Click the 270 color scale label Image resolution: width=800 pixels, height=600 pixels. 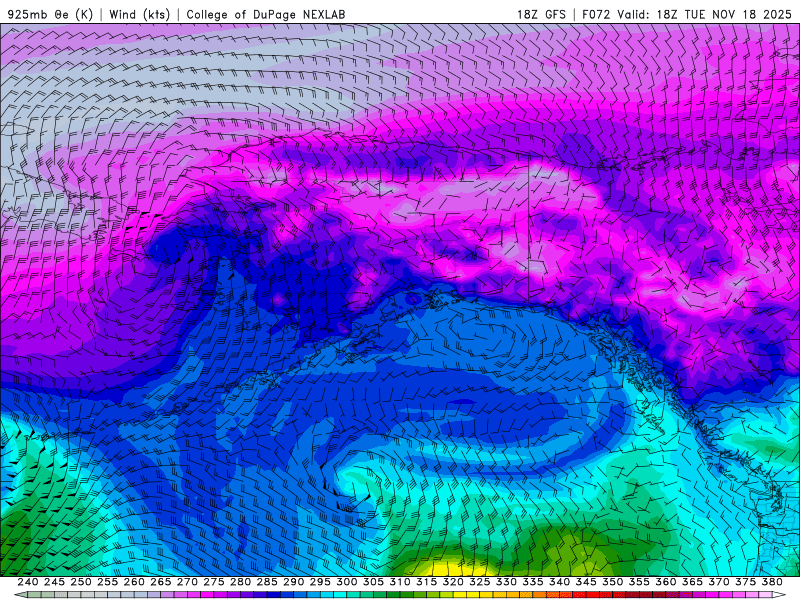point(187,582)
